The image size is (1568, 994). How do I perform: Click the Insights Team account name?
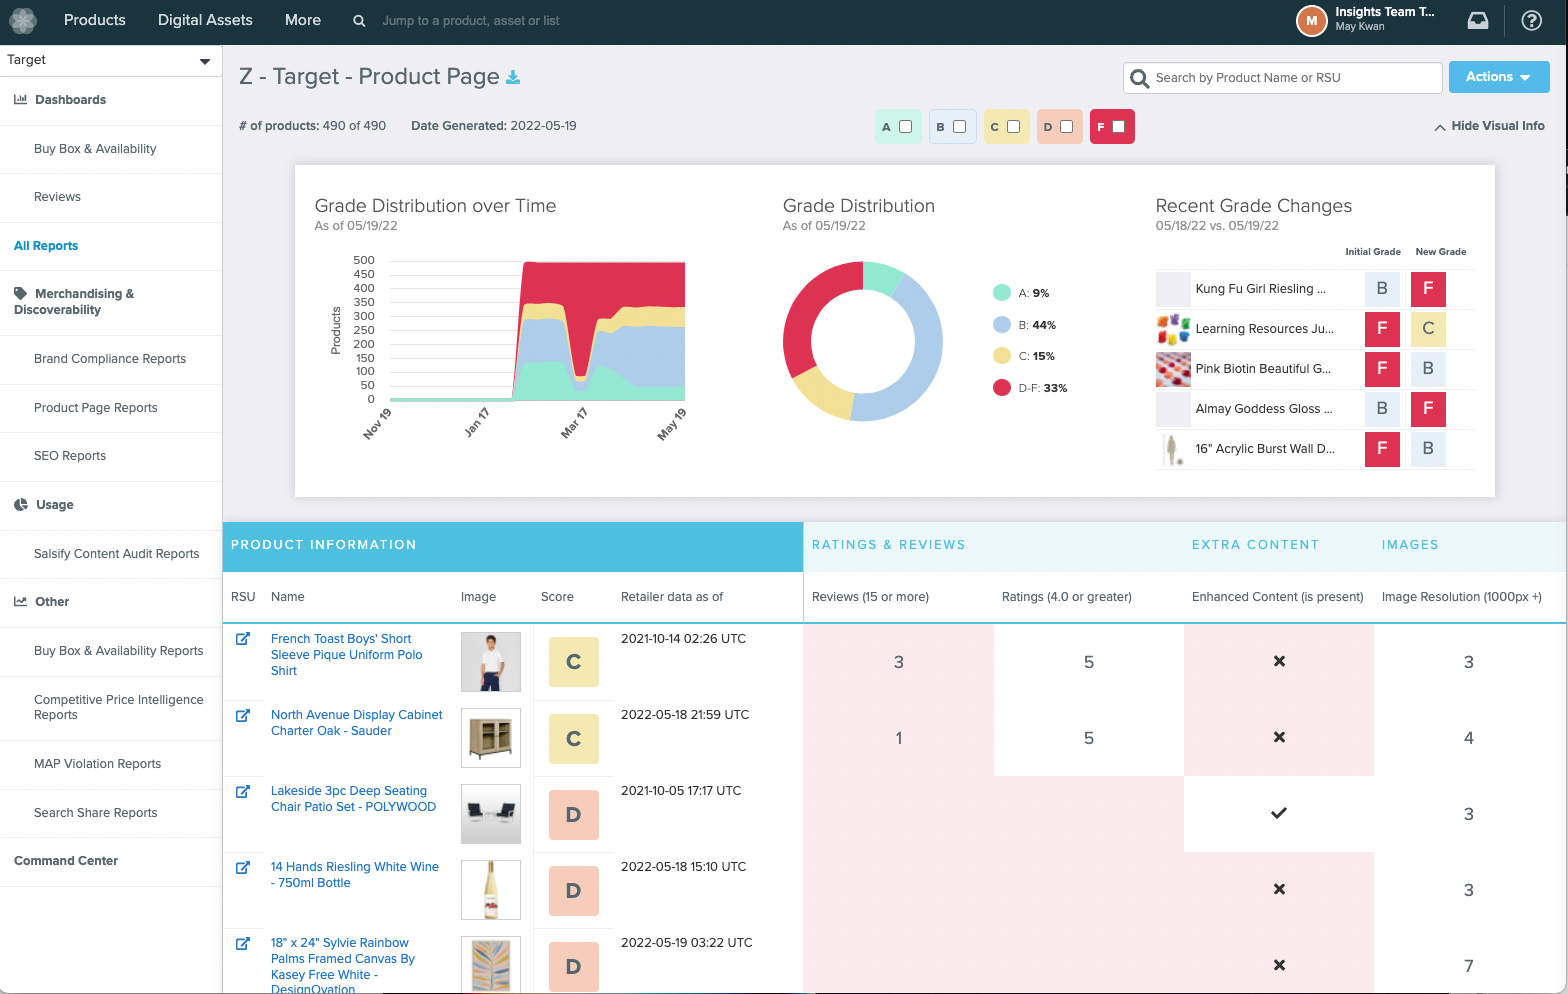click(1385, 12)
